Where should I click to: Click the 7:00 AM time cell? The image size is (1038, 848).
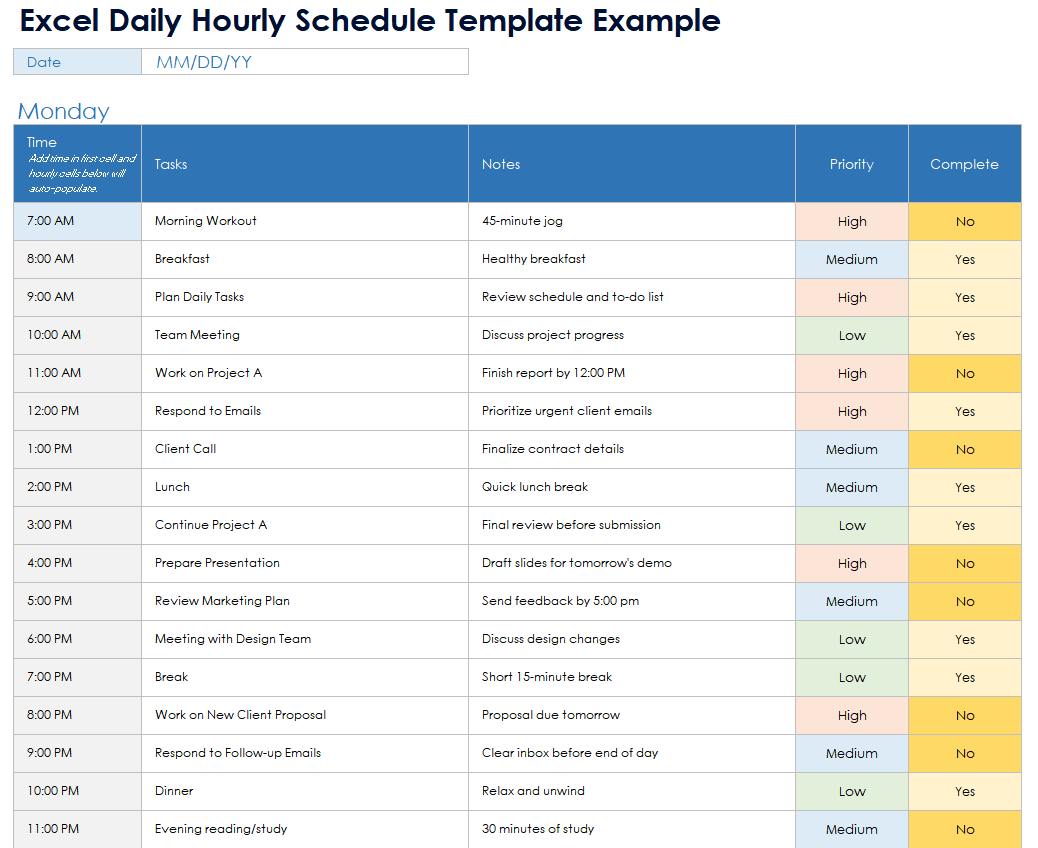[49, 221]
